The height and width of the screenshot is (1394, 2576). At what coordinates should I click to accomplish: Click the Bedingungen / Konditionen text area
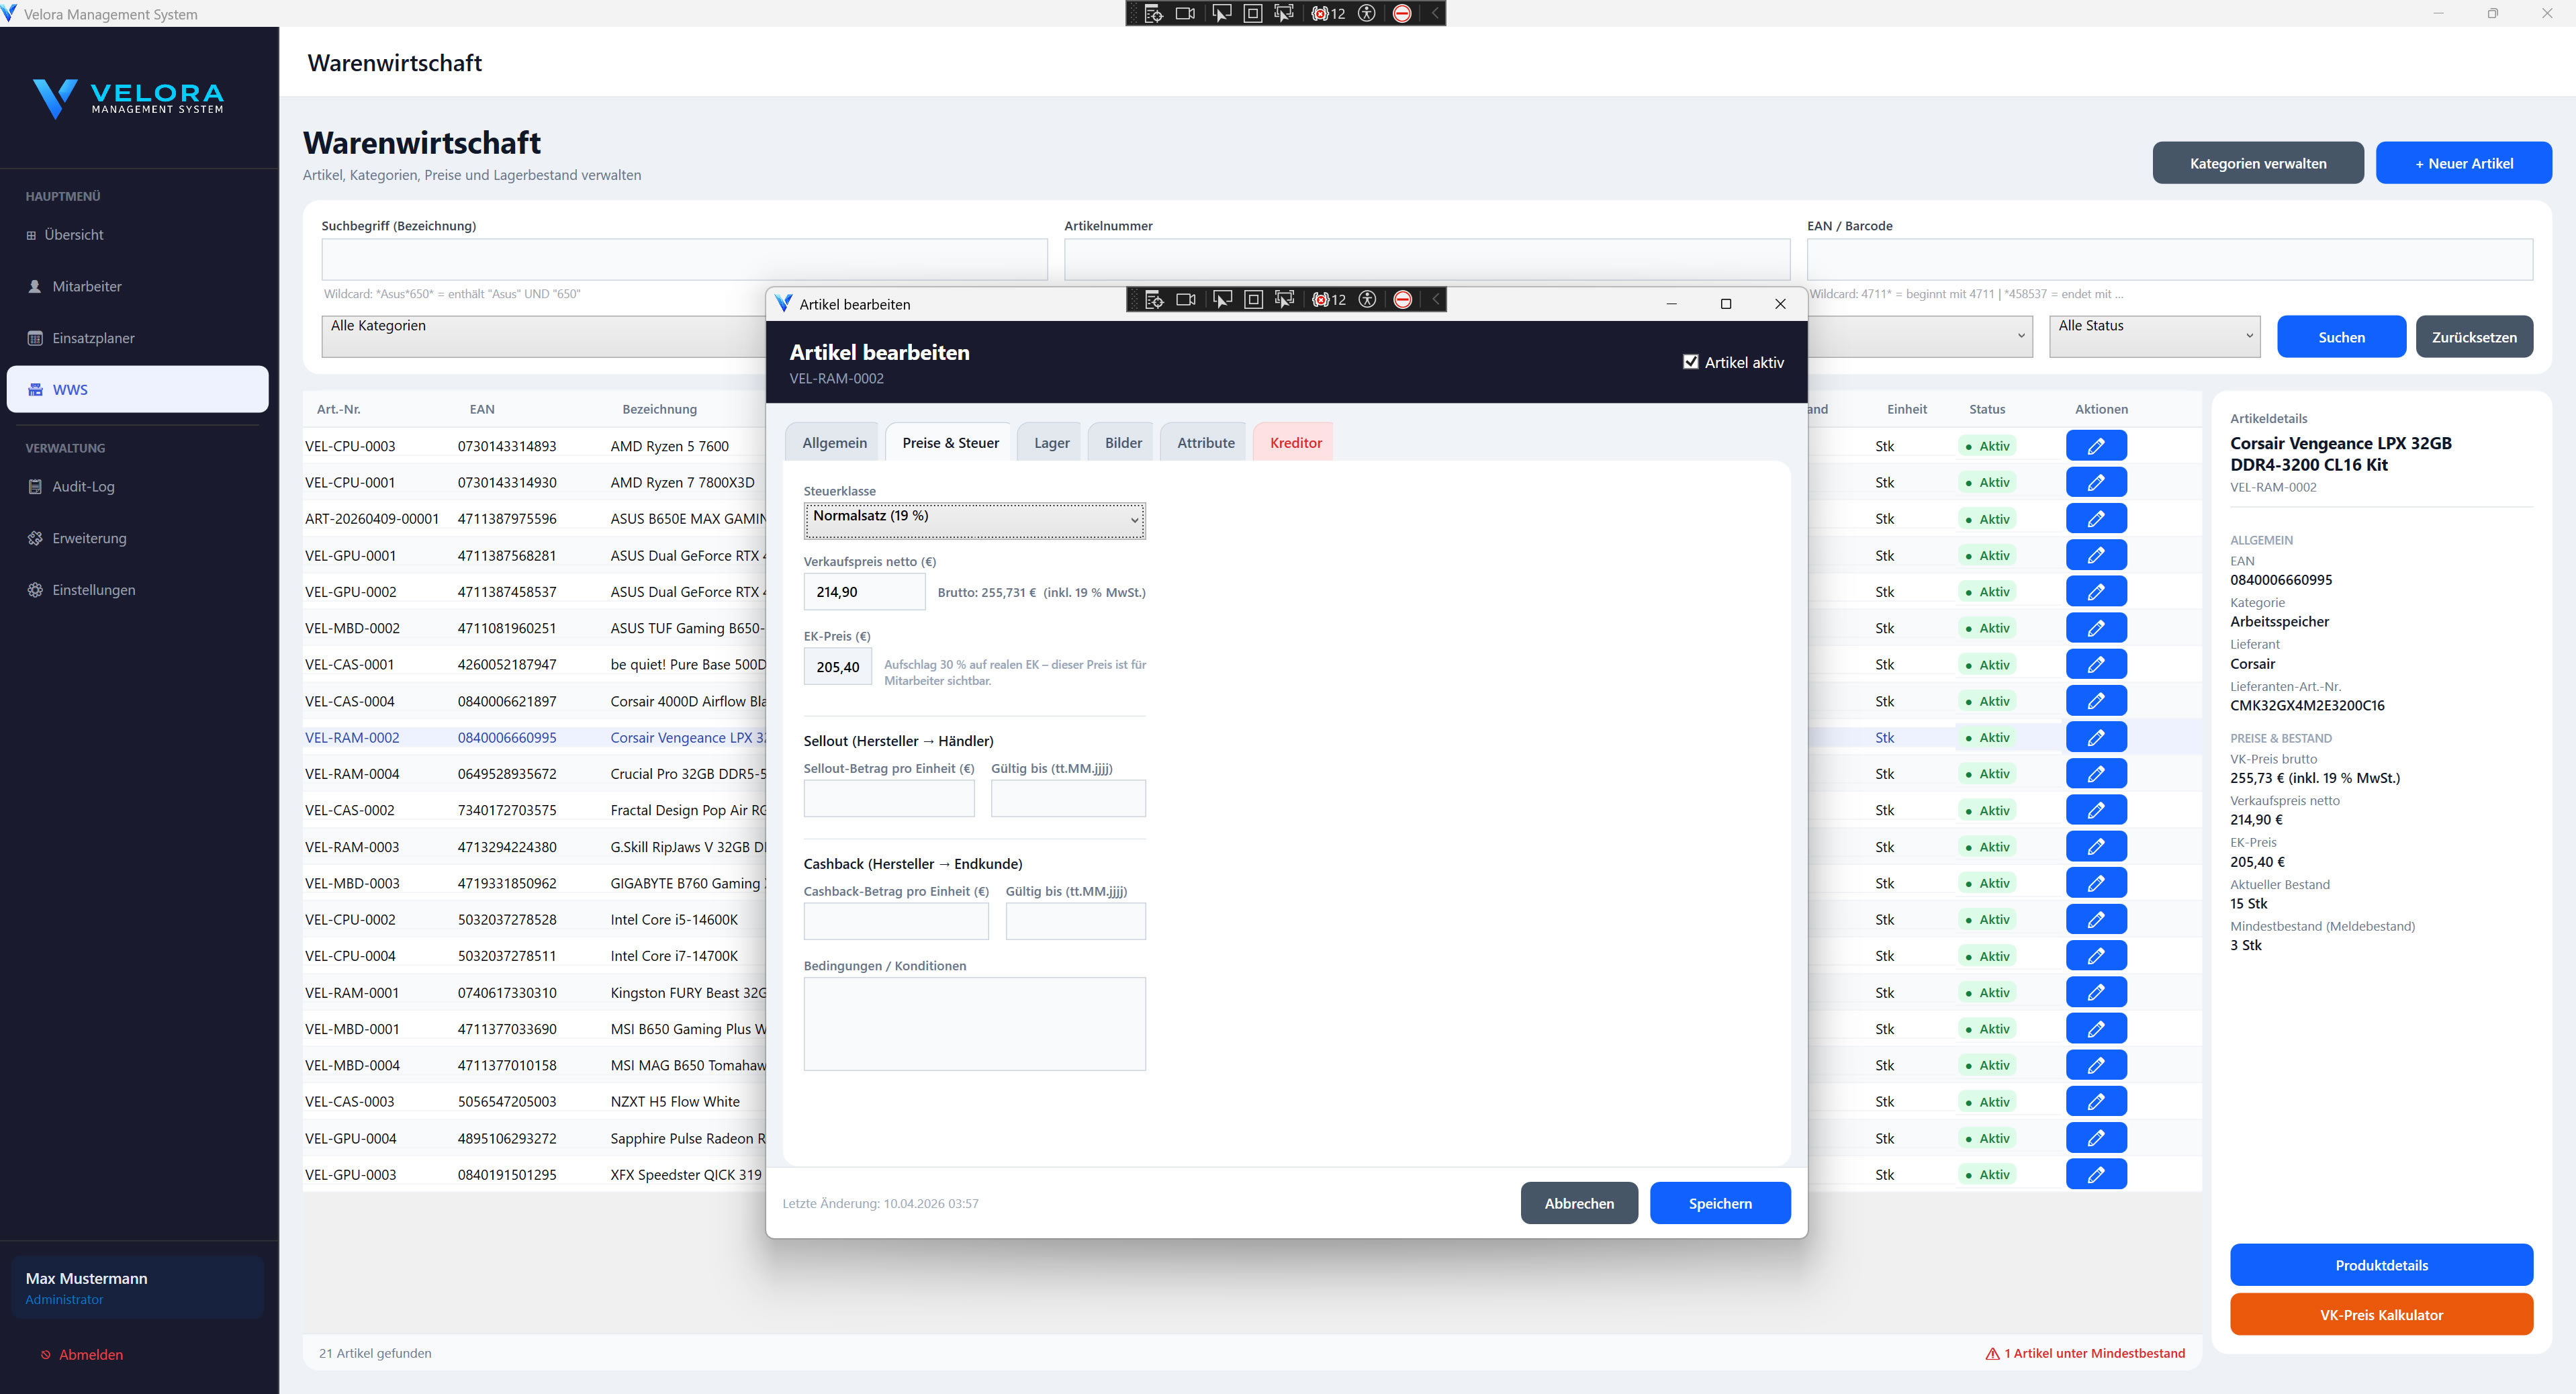974,1024
